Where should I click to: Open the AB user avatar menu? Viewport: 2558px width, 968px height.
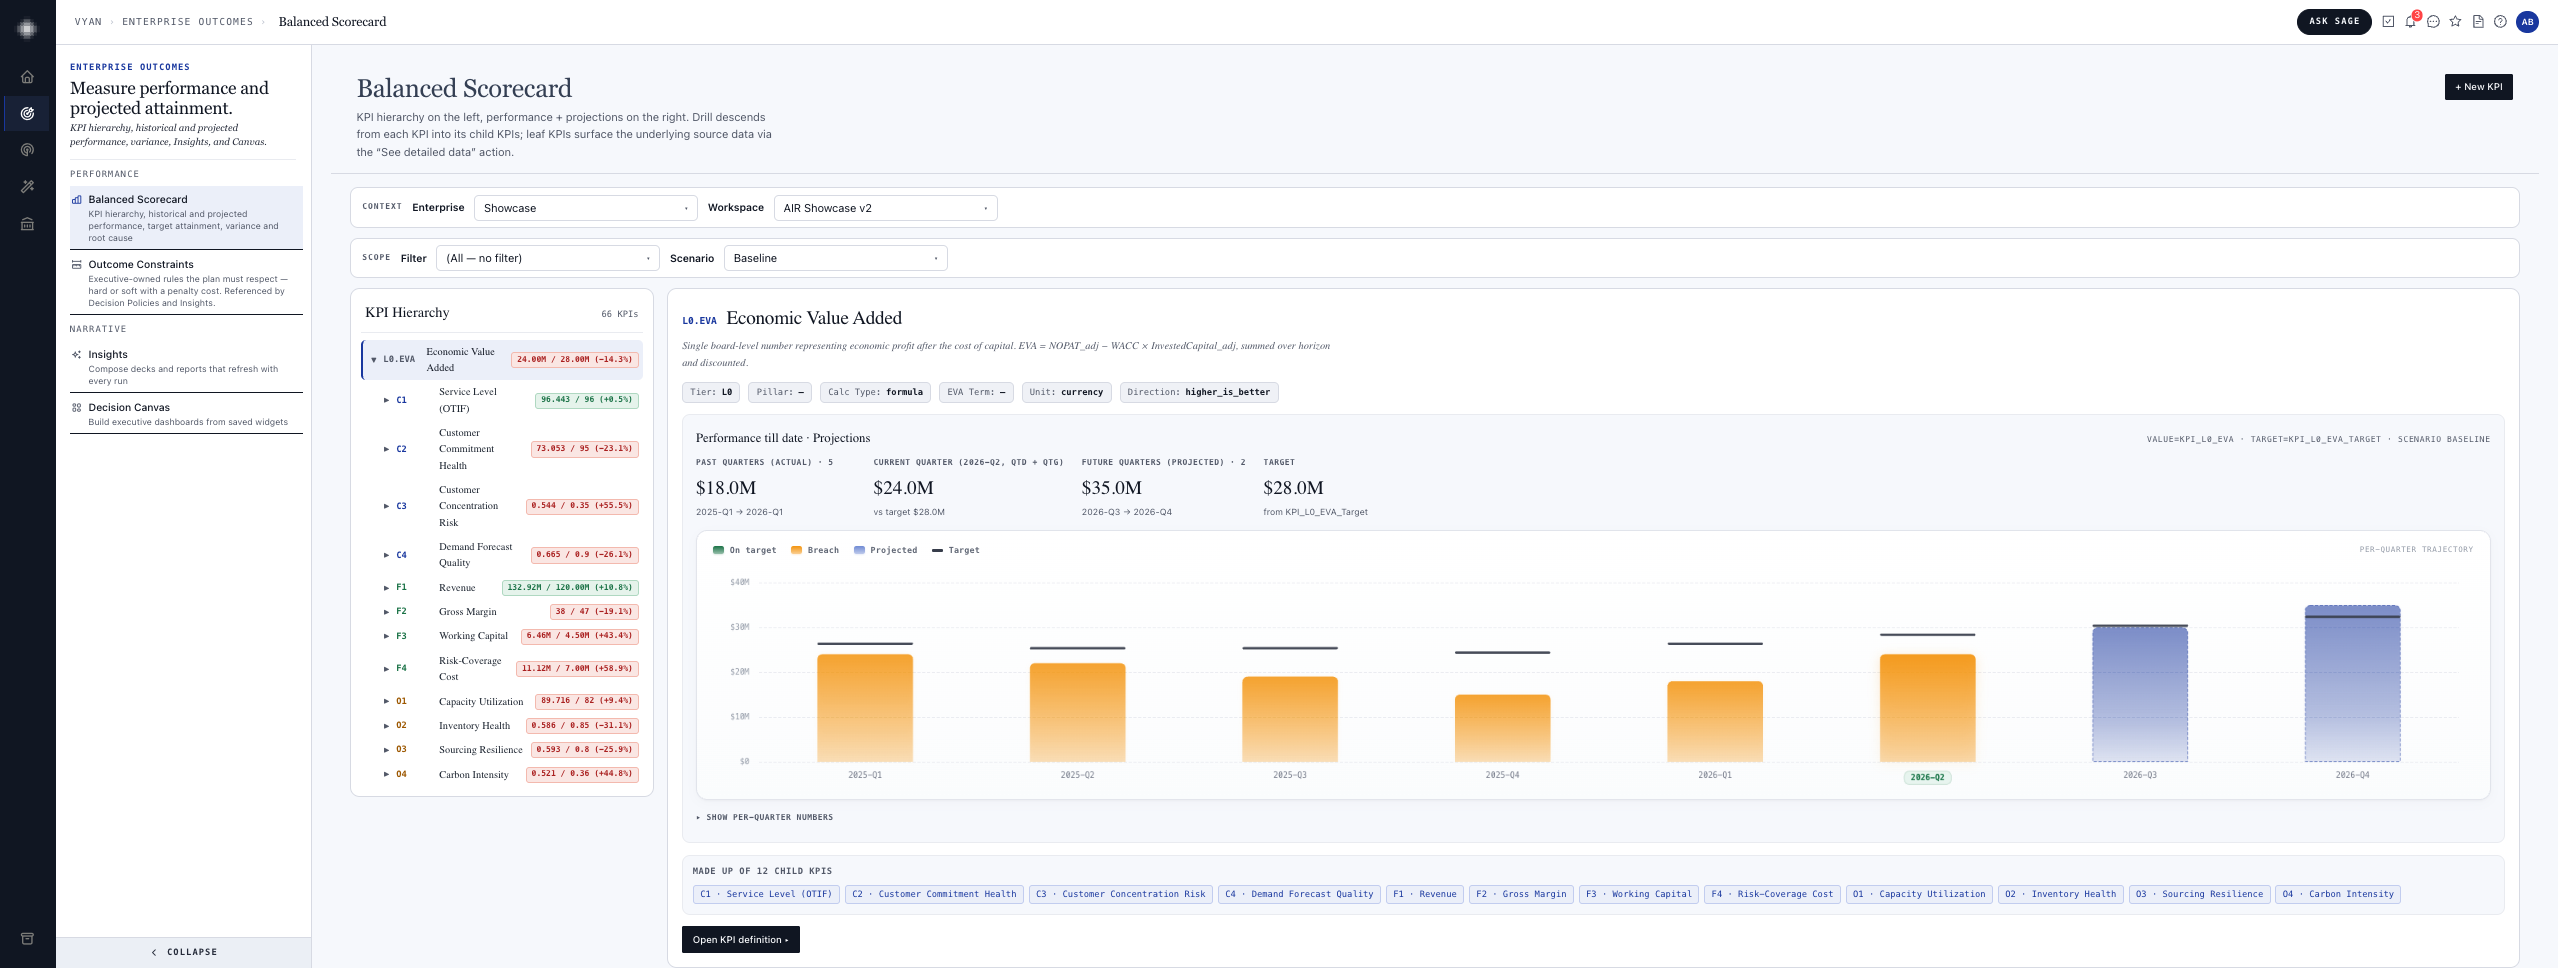(x=2527, y=22)
